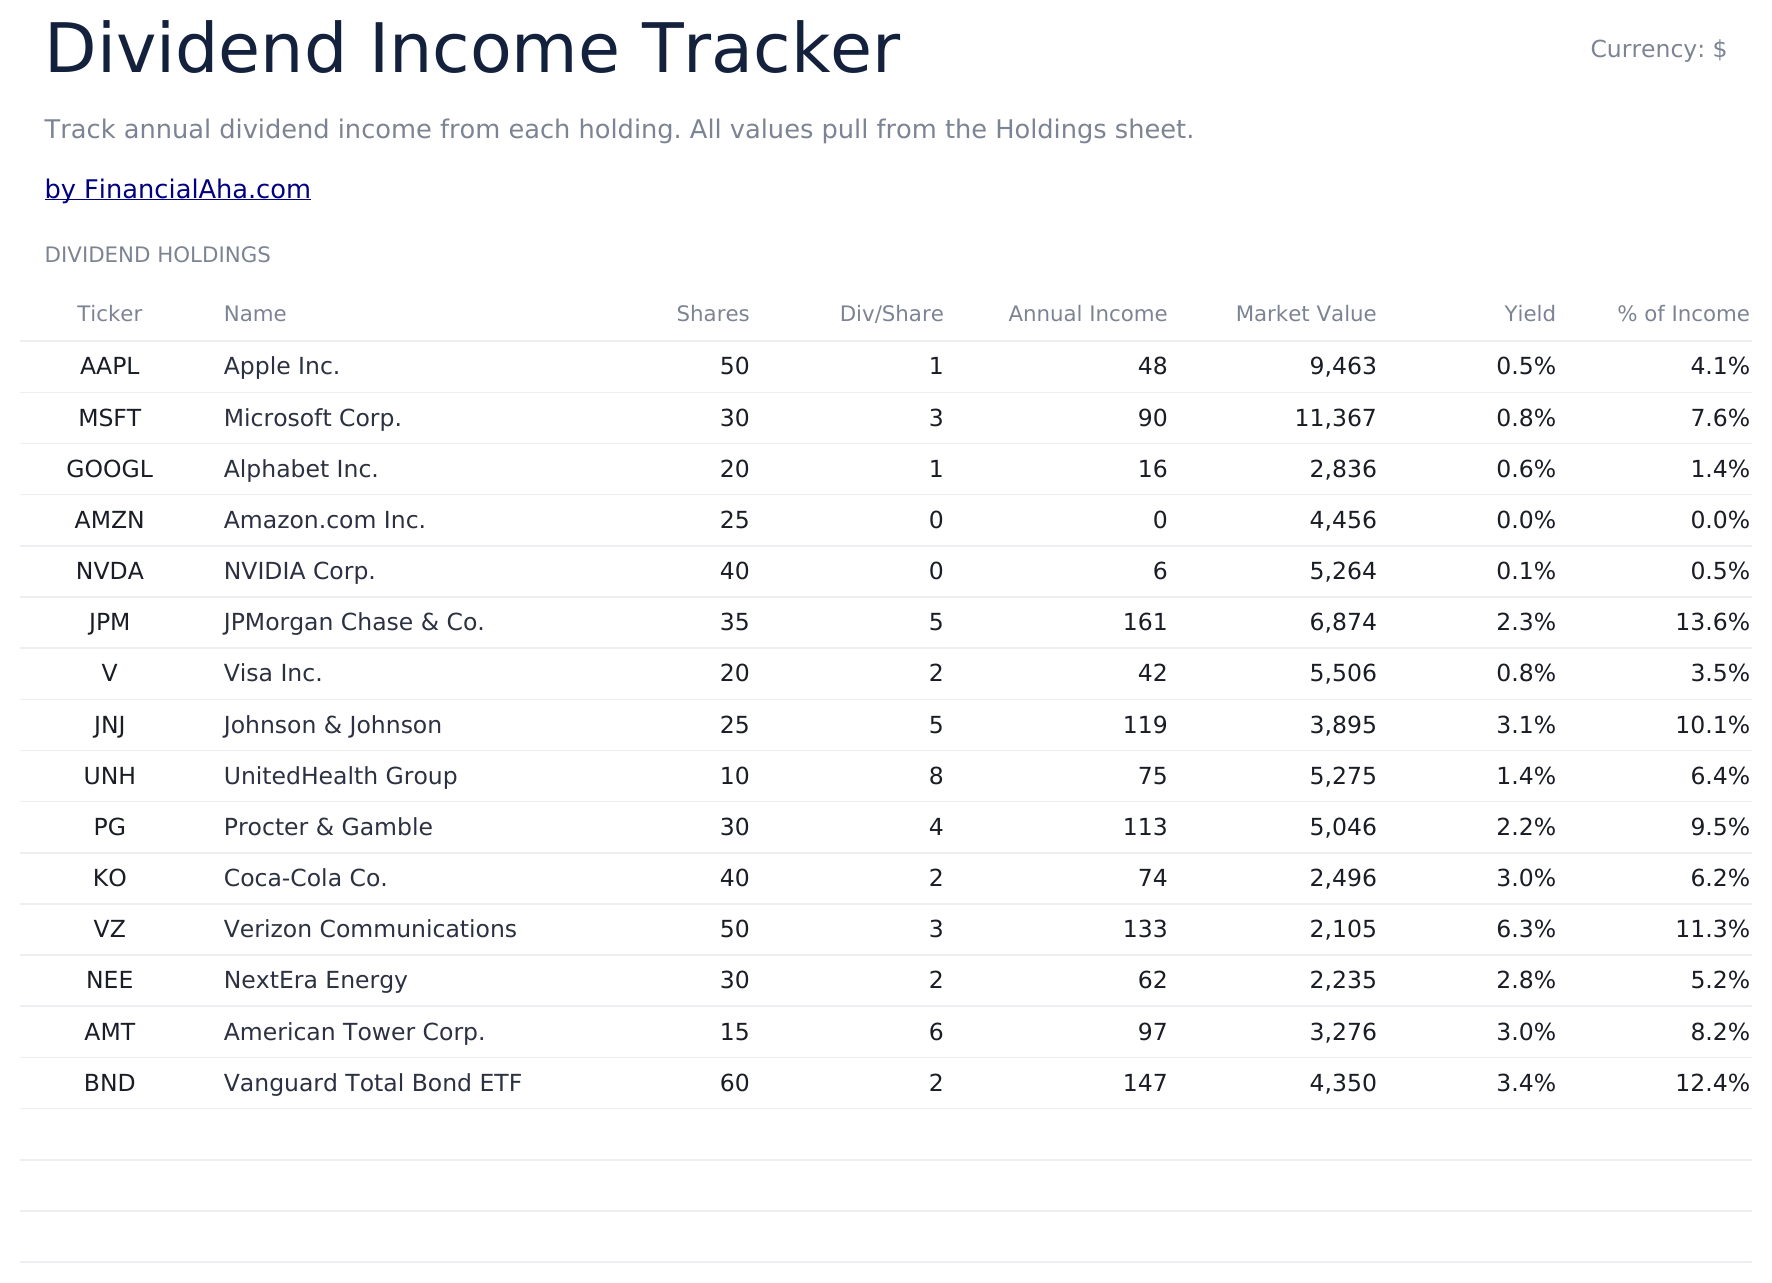The image size is (1772, 1283).
Task: Select the JPM ticker cell
Action: [x=110, y=622]
